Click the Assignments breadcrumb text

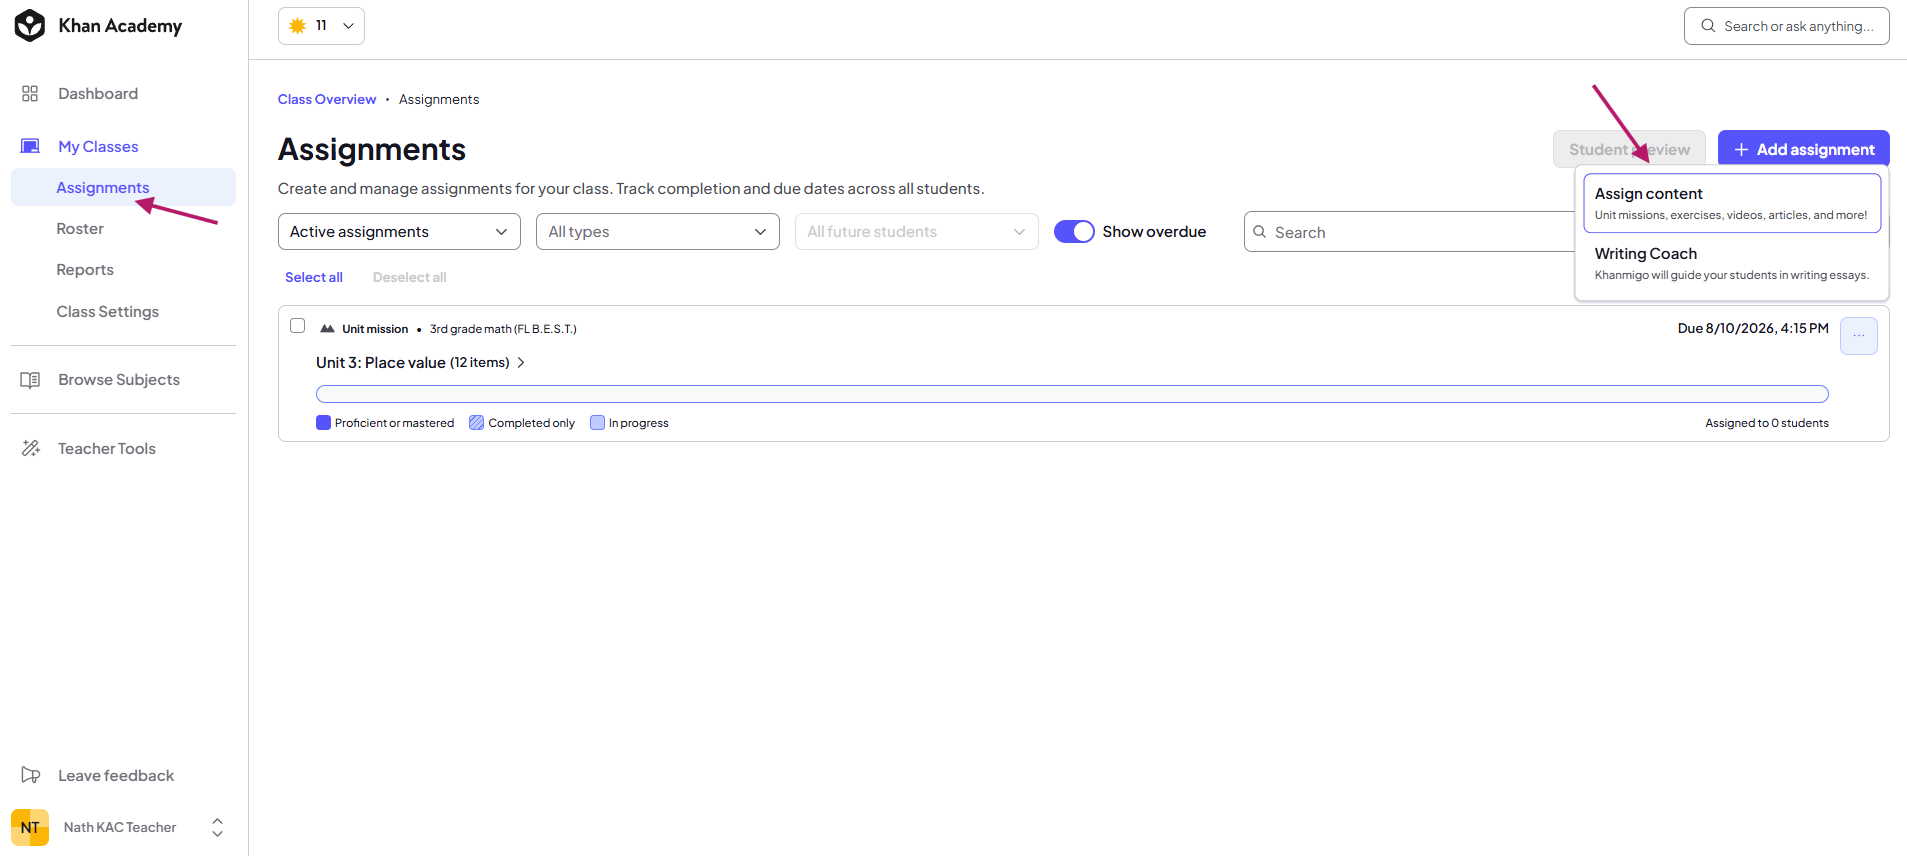[439, 99]
